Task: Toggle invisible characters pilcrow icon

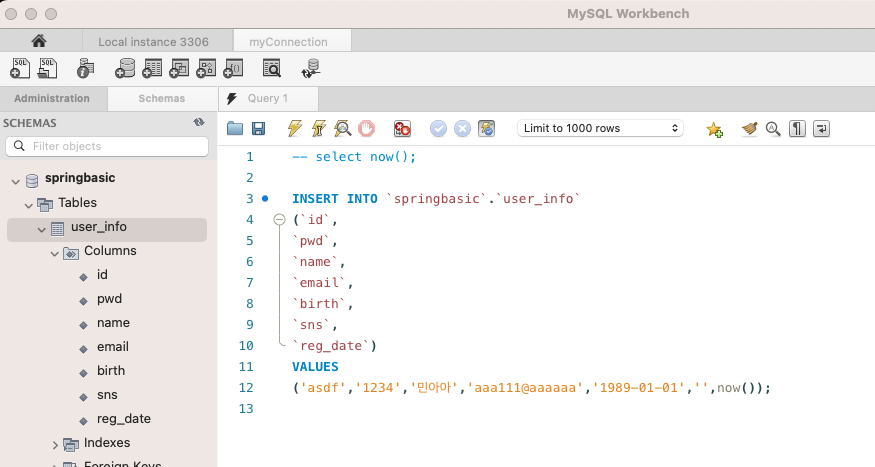Action: (797, 129)
